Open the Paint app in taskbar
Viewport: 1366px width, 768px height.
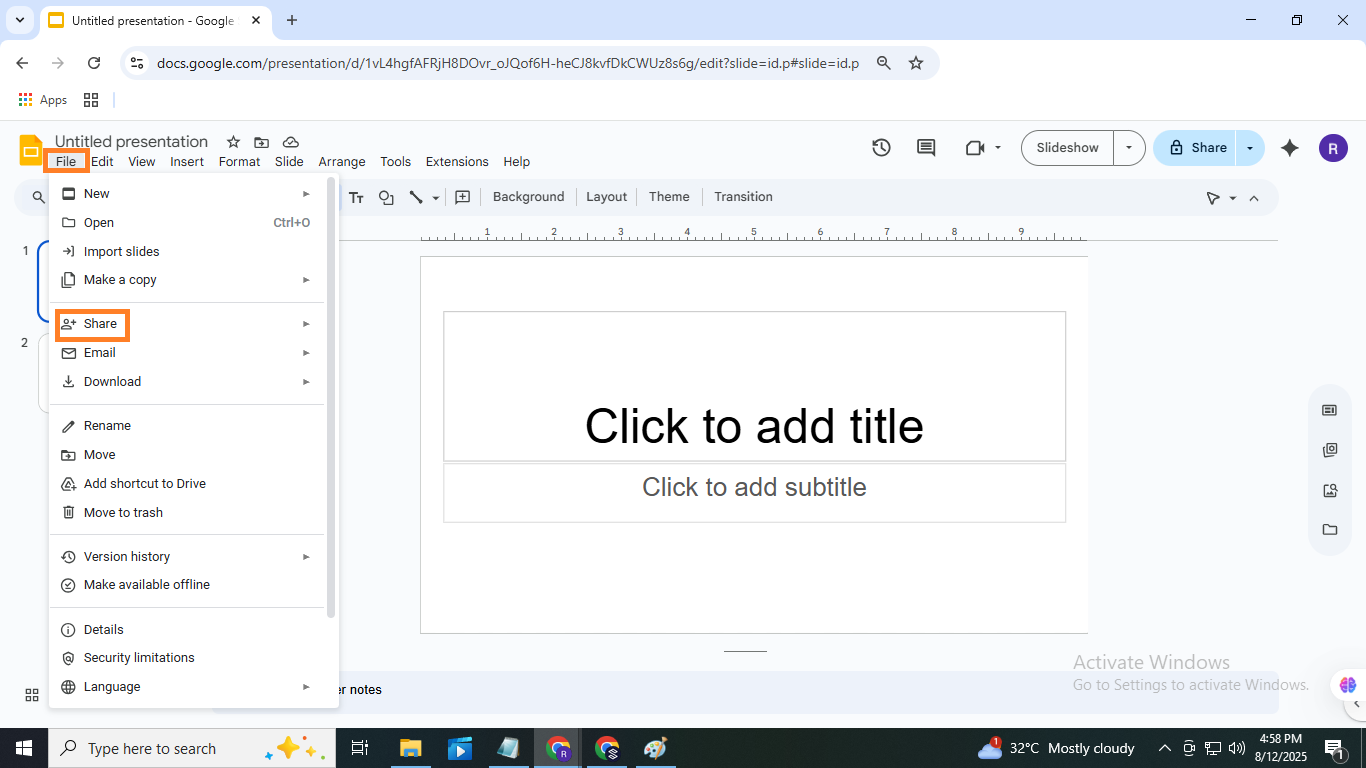point(655,748)
